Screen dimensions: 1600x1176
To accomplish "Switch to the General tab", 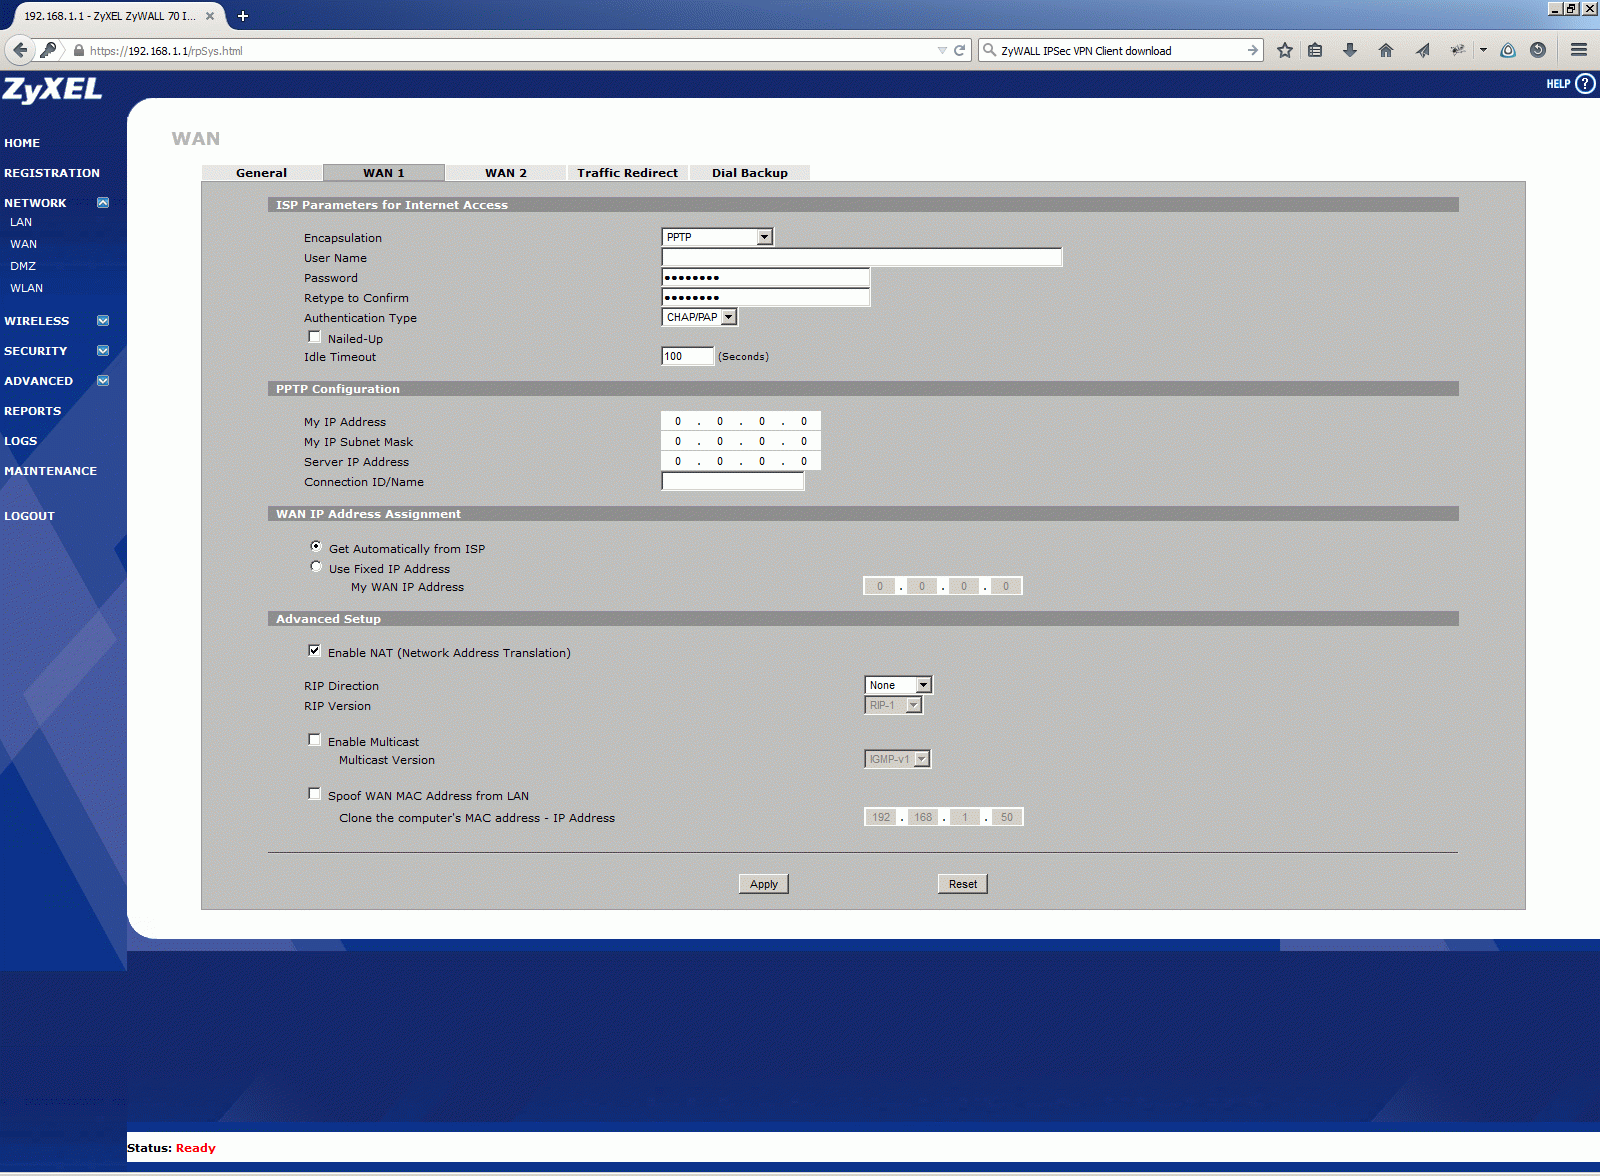I will 261,173.
